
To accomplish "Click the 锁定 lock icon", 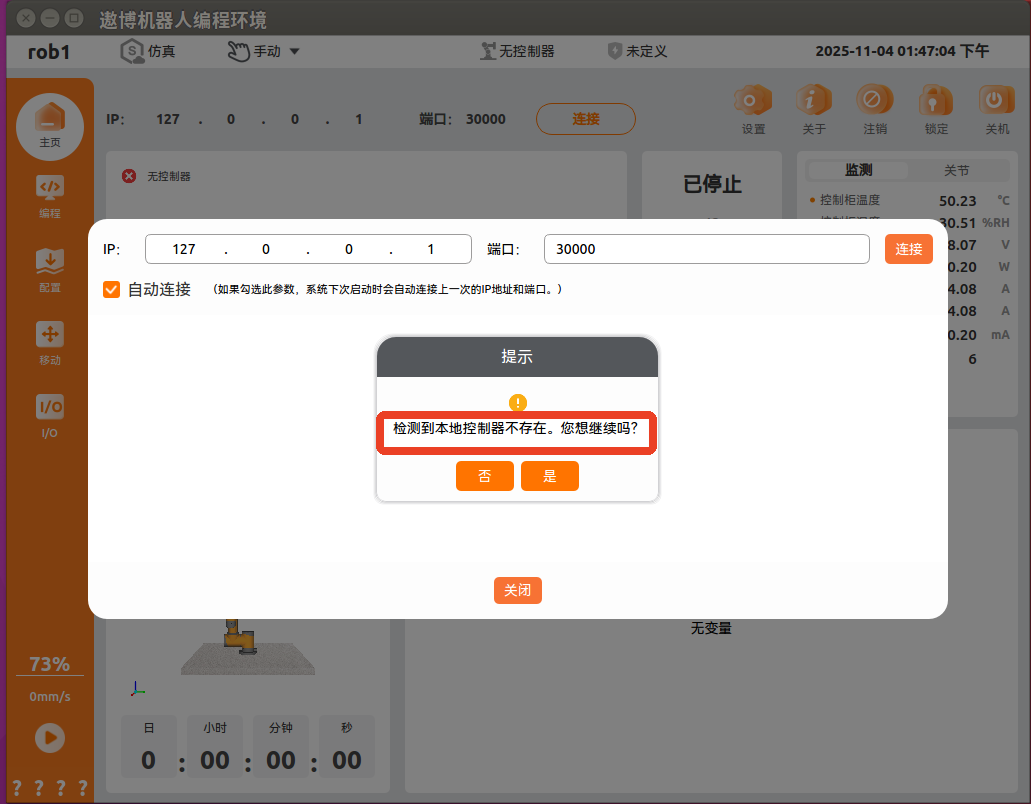I will [936, 101].
